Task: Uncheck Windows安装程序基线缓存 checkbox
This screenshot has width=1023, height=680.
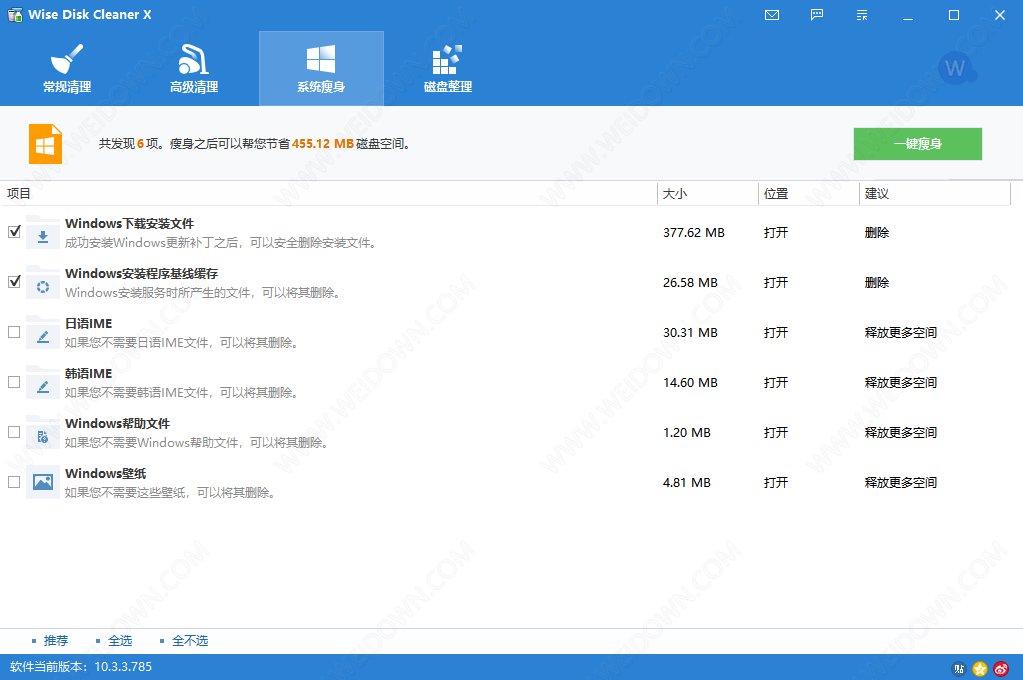Action: [x=14, y=282]
